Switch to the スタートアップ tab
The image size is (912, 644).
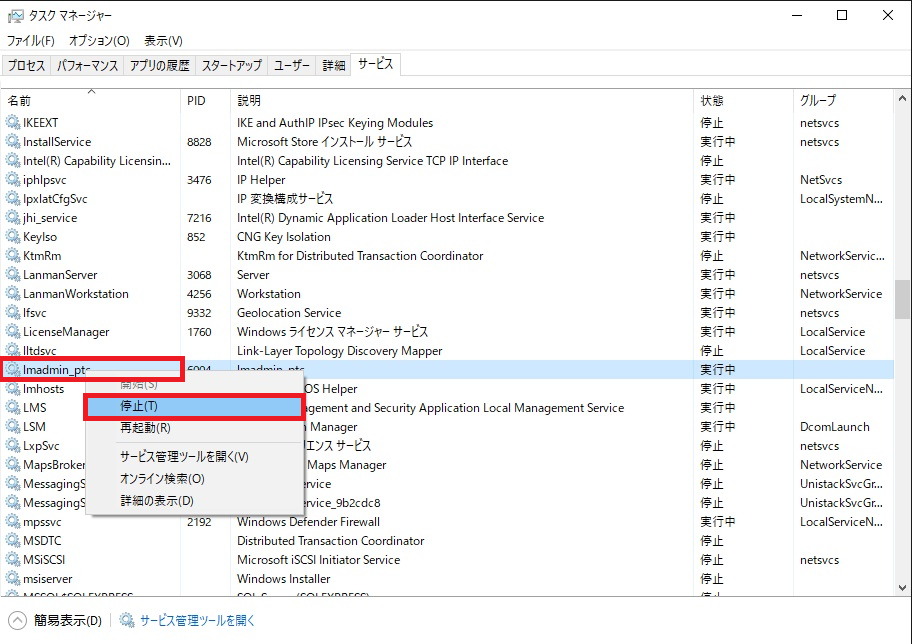pyautogui.click(x=231, y=65)
